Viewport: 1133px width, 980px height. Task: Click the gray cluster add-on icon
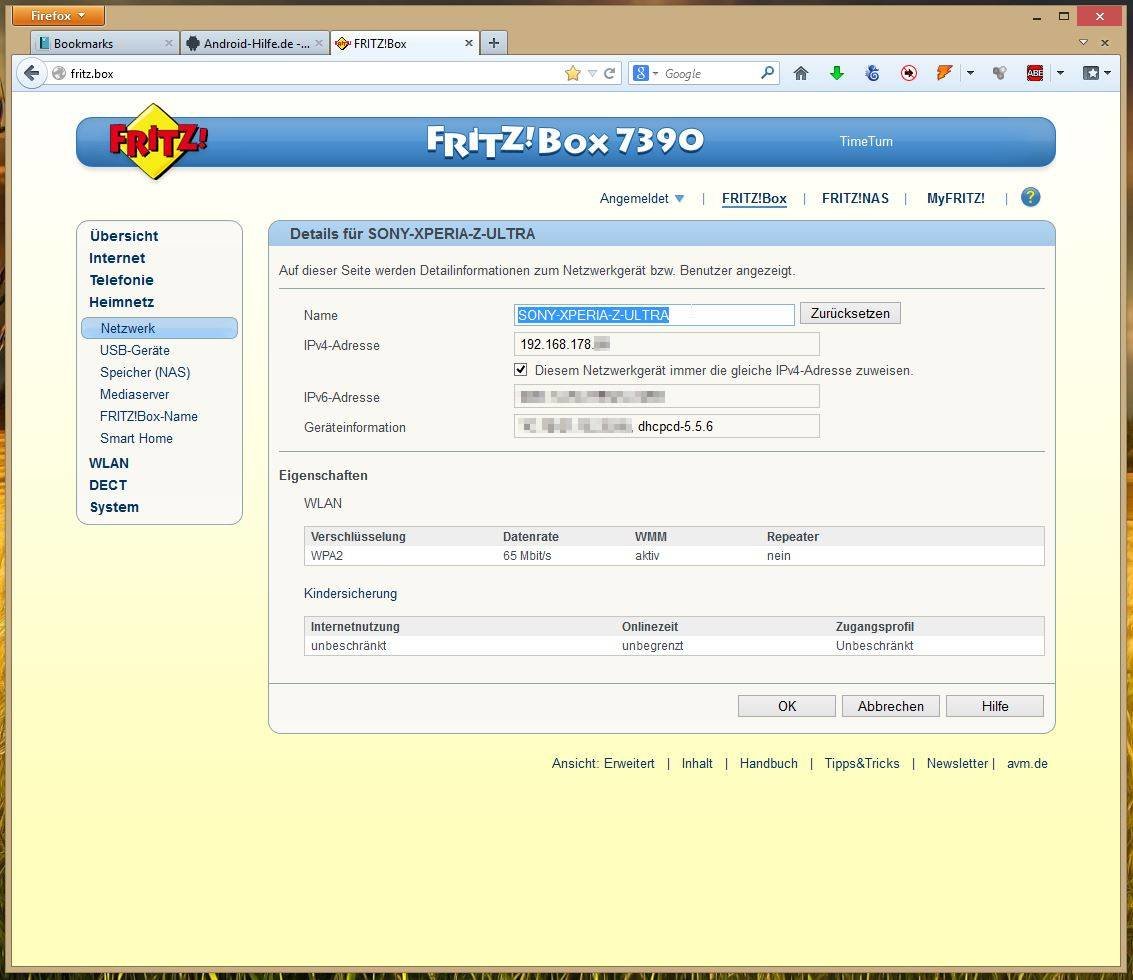[999, 73]
